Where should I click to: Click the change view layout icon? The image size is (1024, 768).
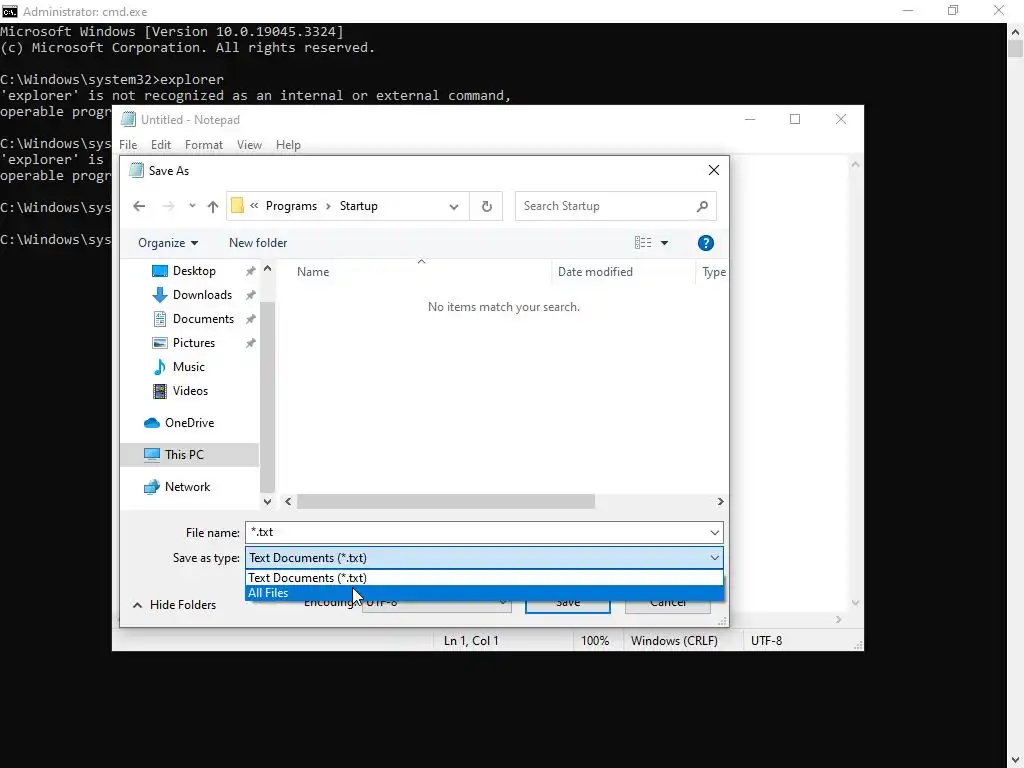(643, 243)
